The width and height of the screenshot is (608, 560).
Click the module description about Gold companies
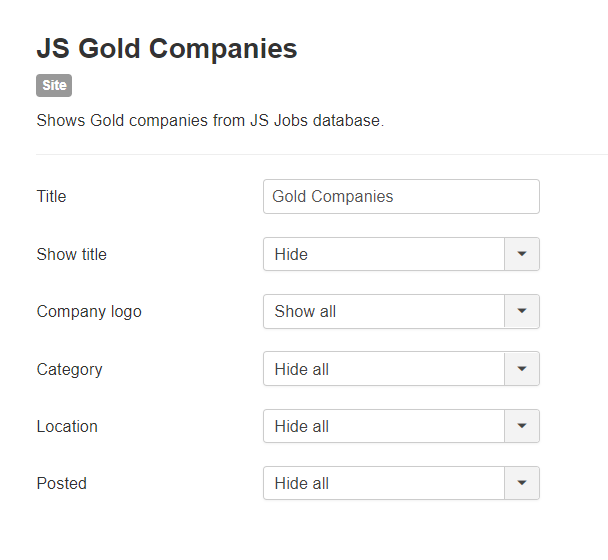pos(210,121)
